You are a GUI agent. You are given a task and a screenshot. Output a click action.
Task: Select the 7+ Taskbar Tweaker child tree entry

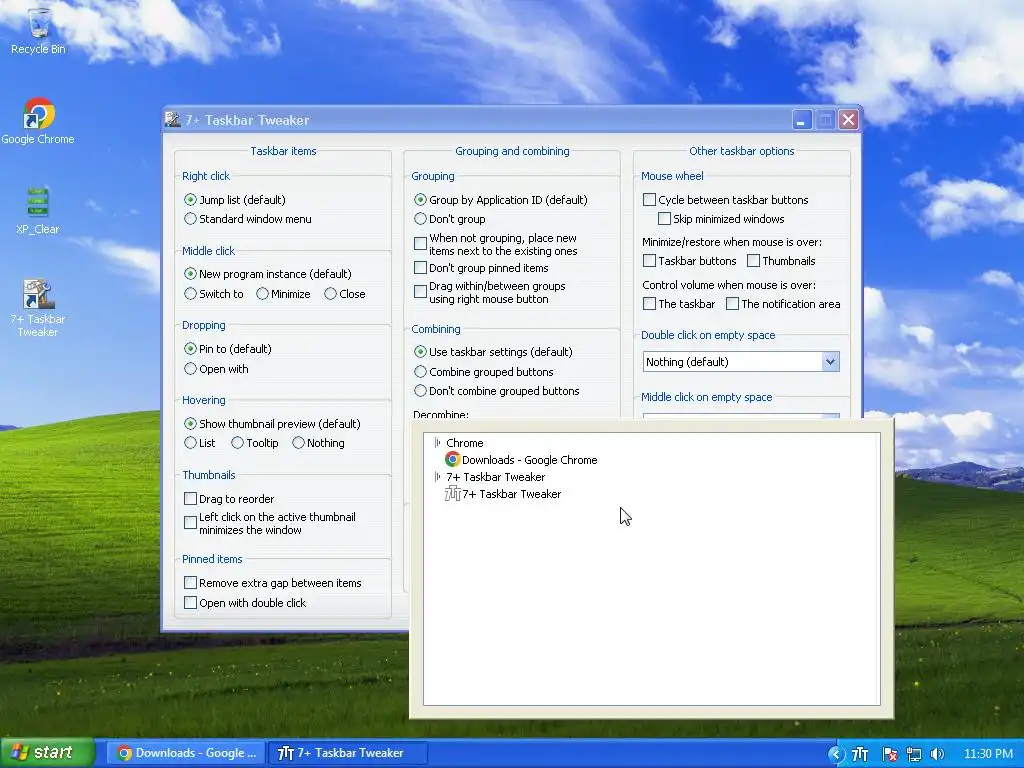coord(511,494)
